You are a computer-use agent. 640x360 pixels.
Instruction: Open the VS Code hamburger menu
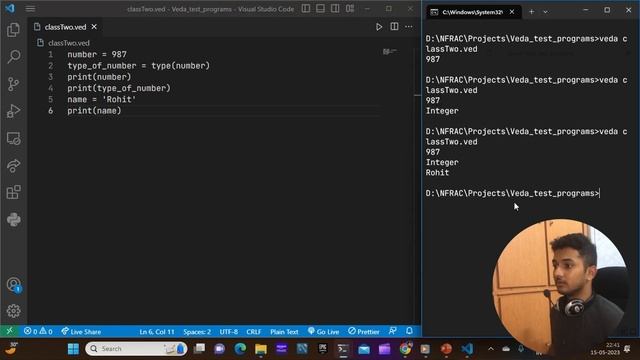[x=30, y=9]
